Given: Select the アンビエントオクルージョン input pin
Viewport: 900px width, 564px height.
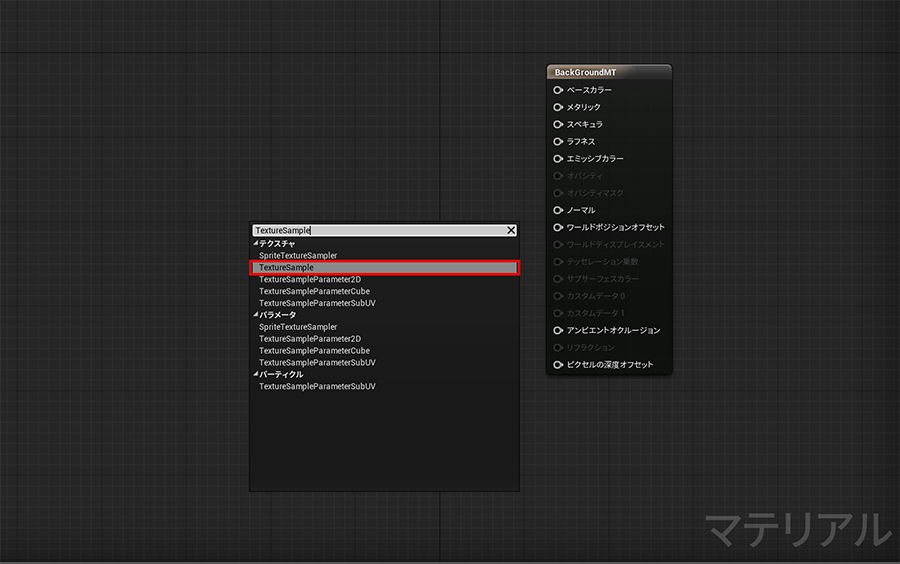Looking at the screenshot, I should click(559, 330).
